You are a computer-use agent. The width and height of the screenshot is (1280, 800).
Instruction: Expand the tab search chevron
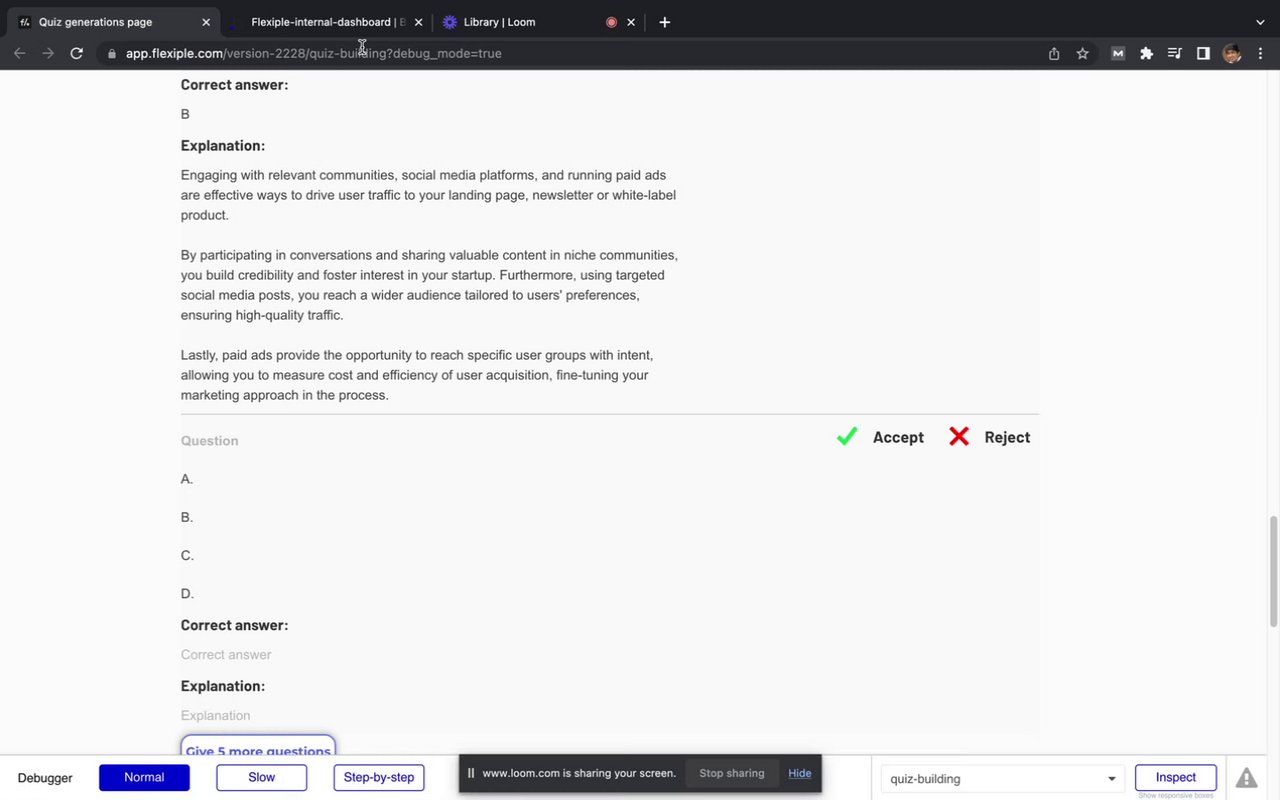(1260, 22)
